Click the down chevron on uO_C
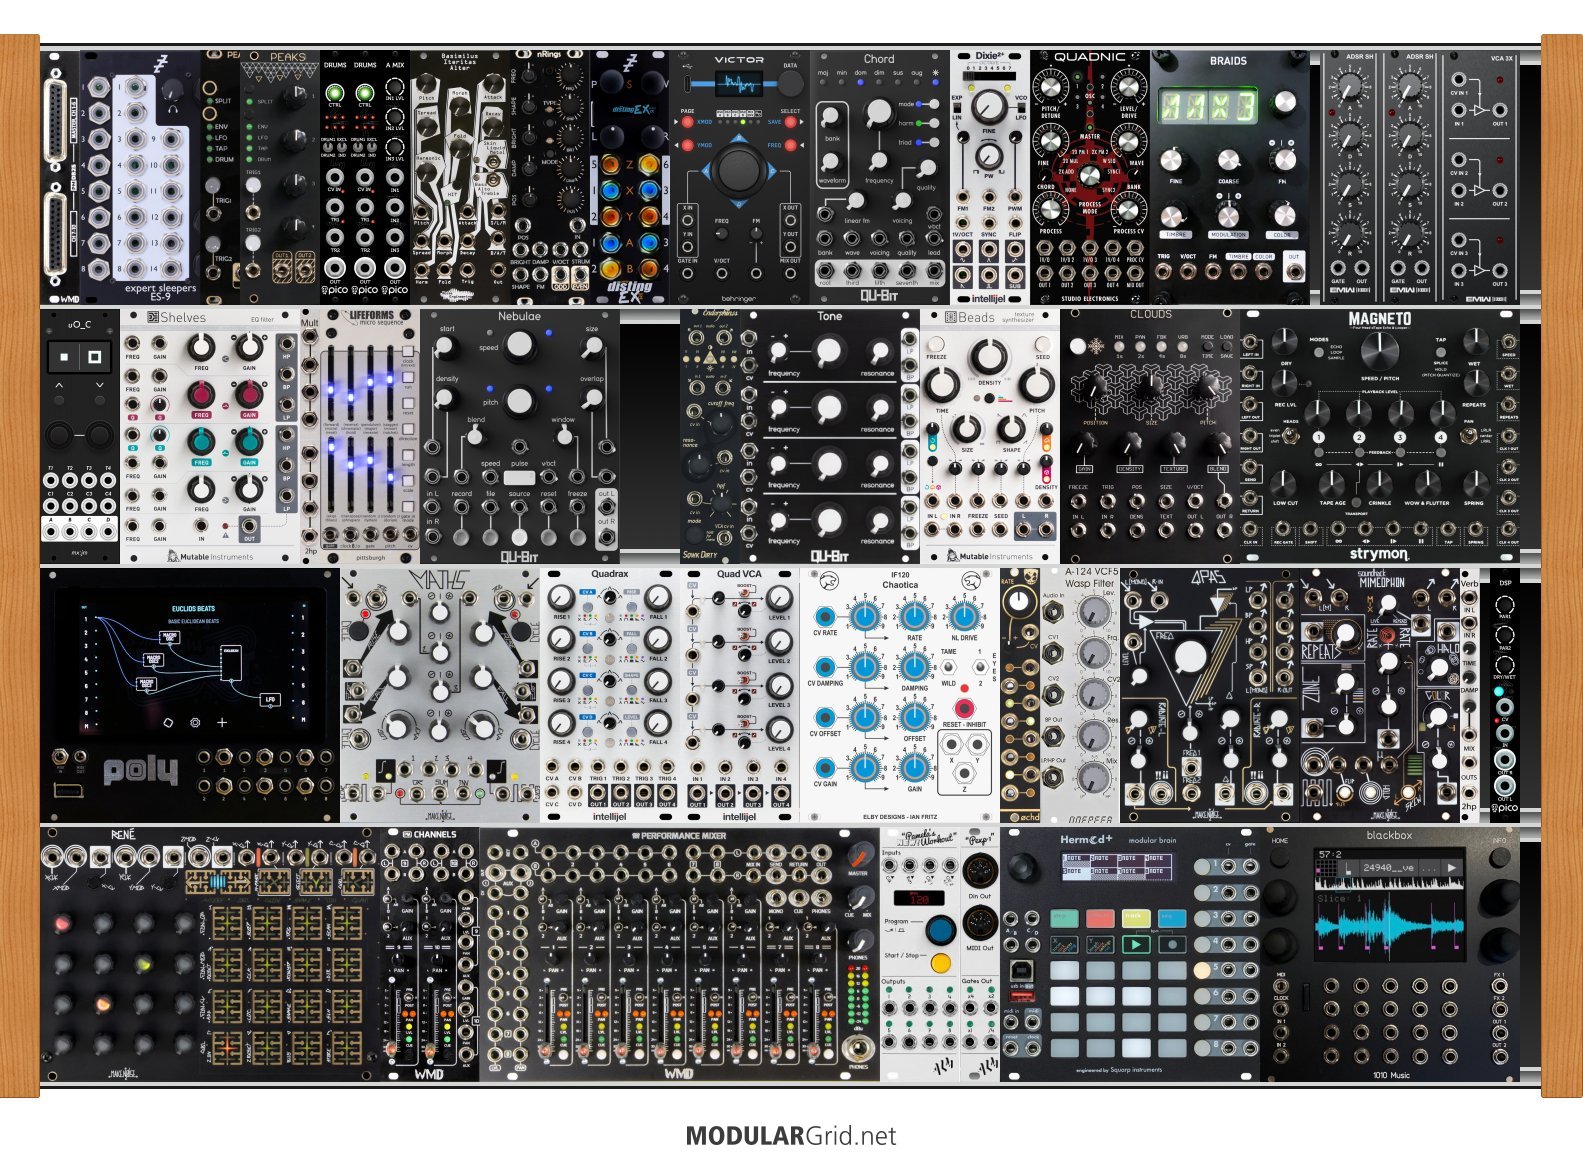 pyautogui.click(x=99, y=385)
